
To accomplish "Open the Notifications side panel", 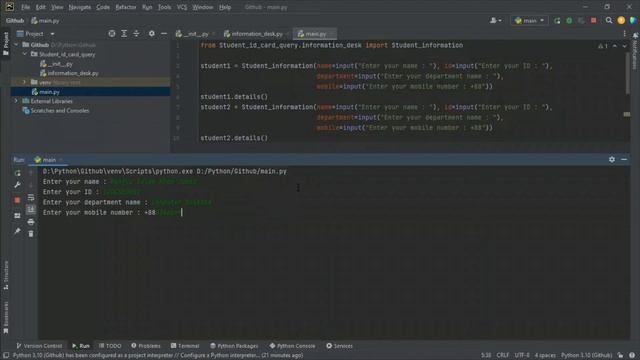I will tap(635, 51).
